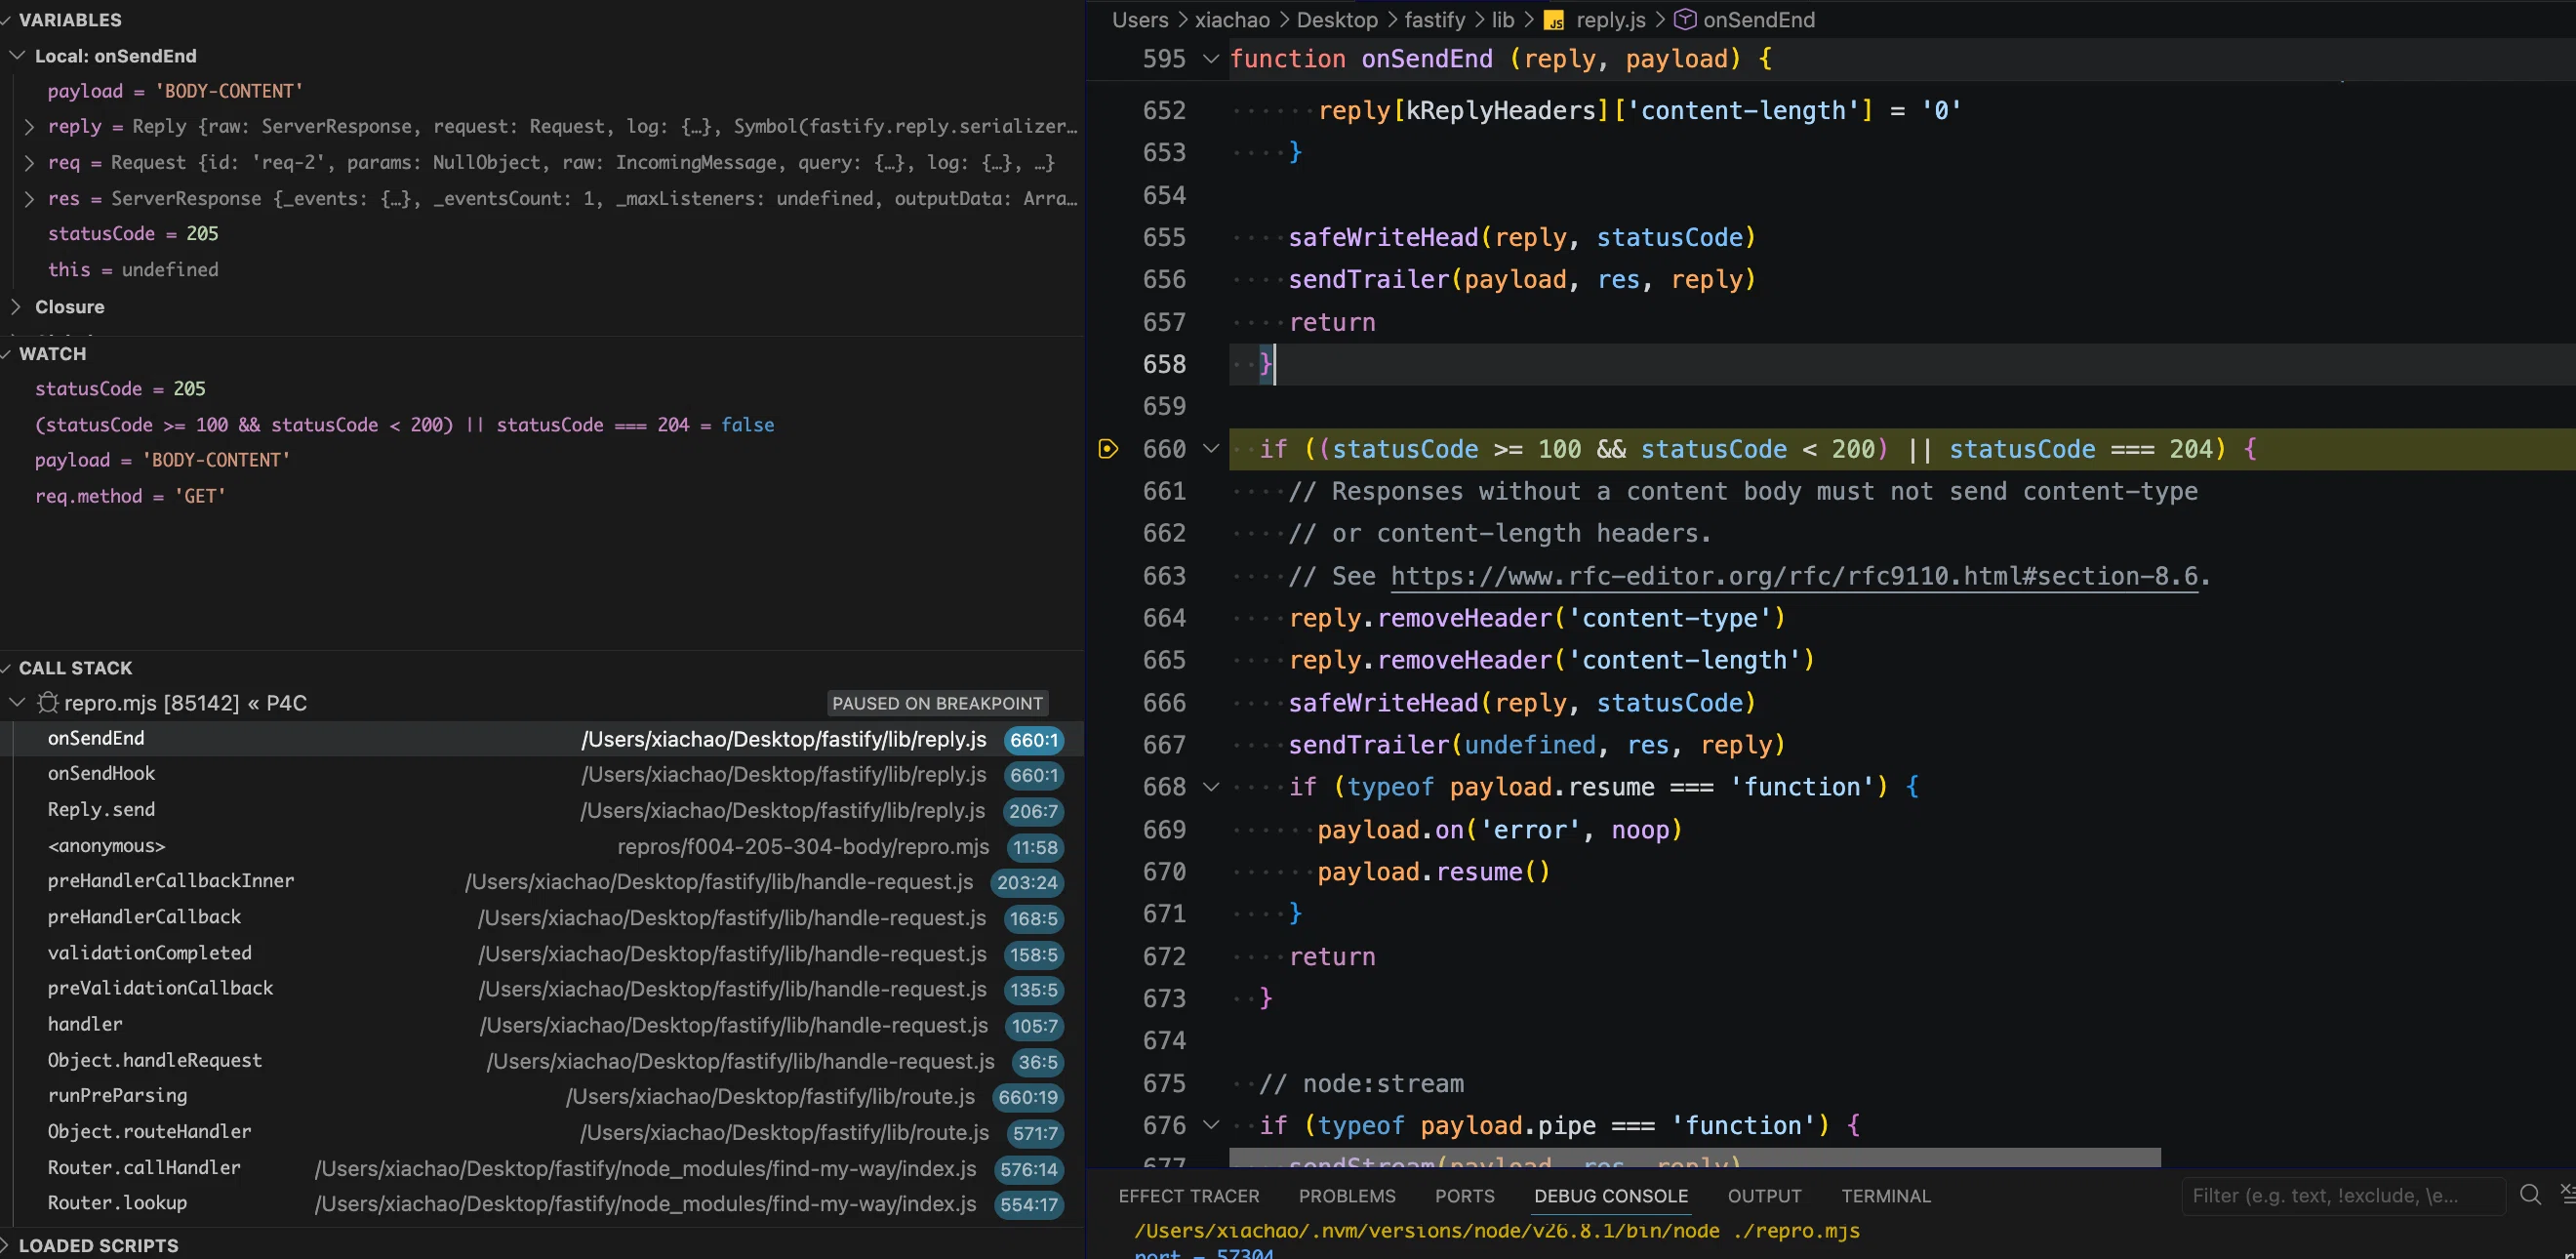Switch to the EFFECT TRACER tab
The image size is (2576, 1259).
click(x=1189, y=1196)
